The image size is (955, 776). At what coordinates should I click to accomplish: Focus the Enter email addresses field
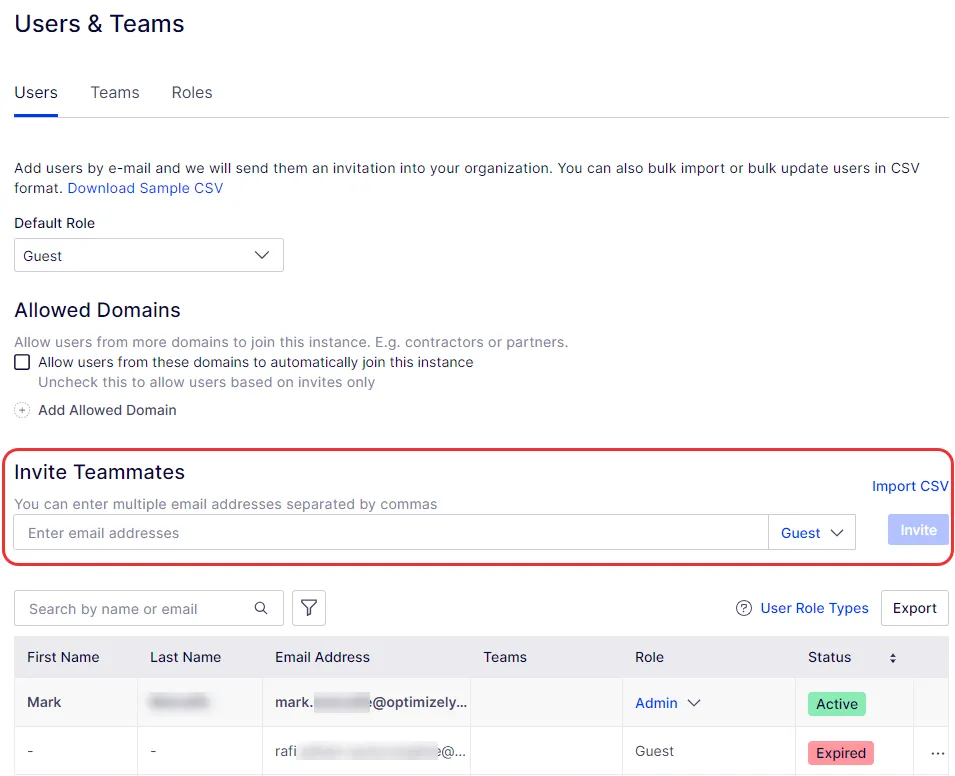tap(391, 532)
